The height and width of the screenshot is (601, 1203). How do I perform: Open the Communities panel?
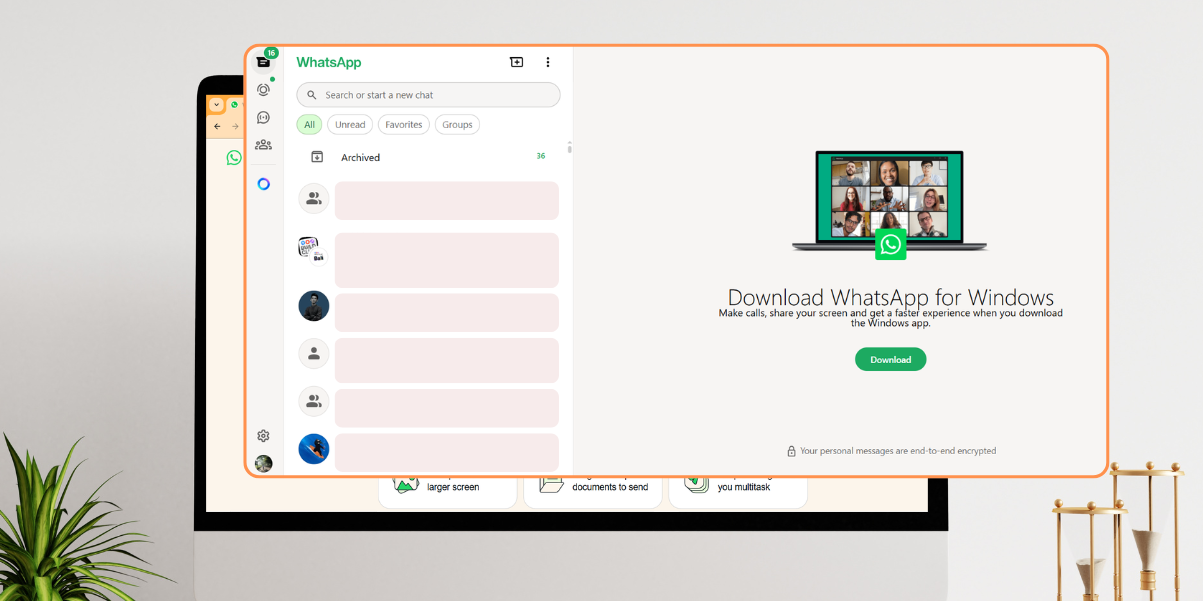(x=263, y=144)
